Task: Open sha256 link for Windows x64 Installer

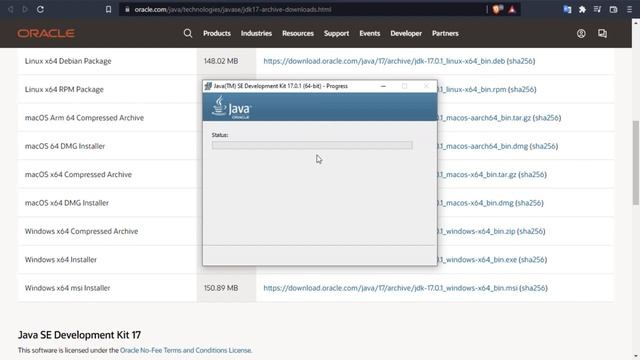Action: (533, 260)
